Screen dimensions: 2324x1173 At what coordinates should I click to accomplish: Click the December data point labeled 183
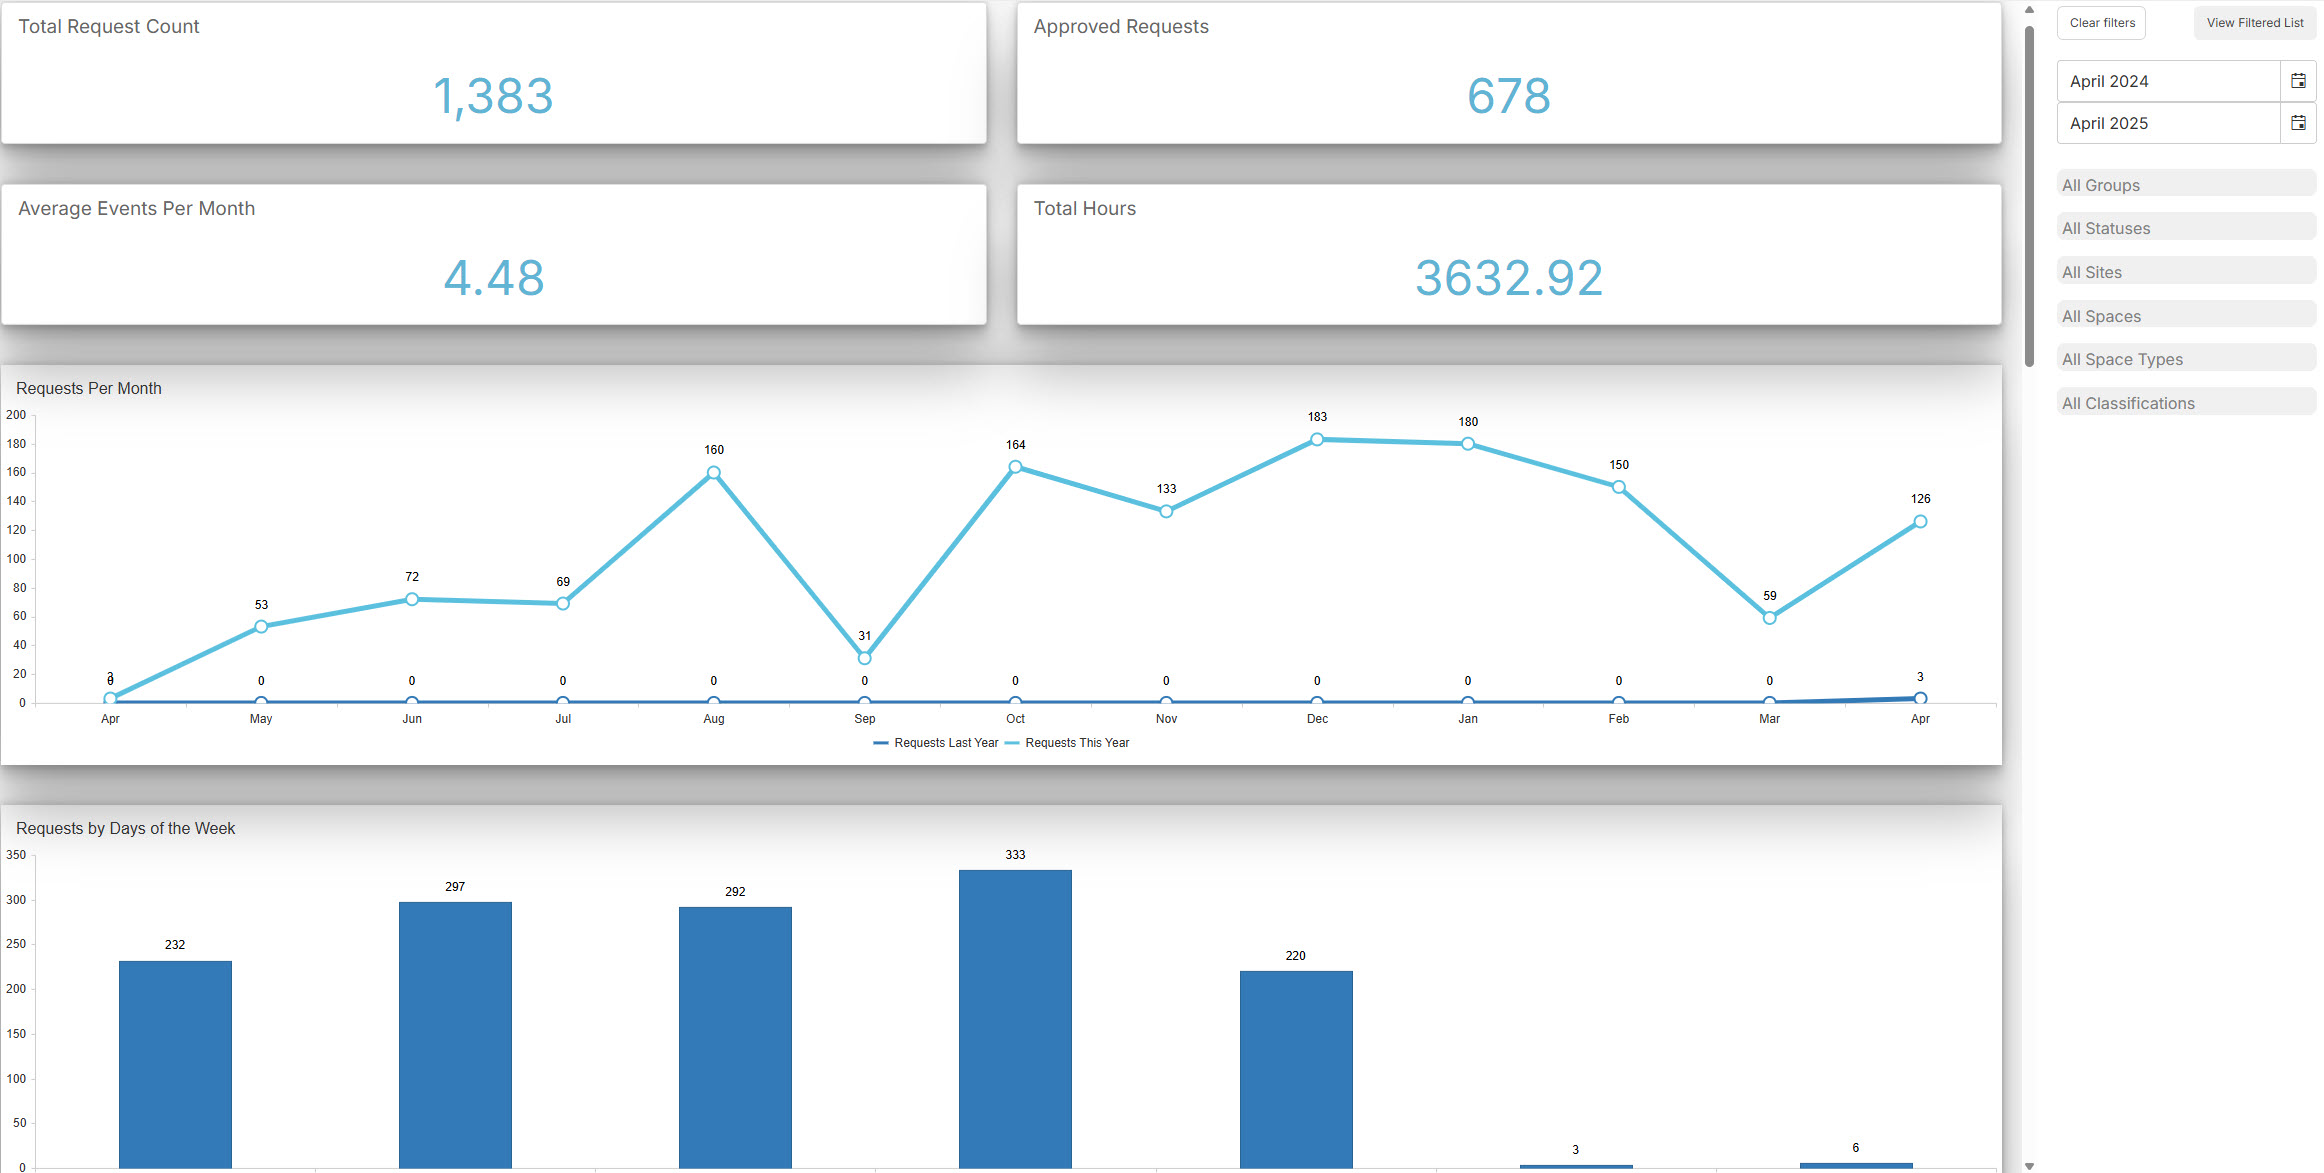point(1317,439)
